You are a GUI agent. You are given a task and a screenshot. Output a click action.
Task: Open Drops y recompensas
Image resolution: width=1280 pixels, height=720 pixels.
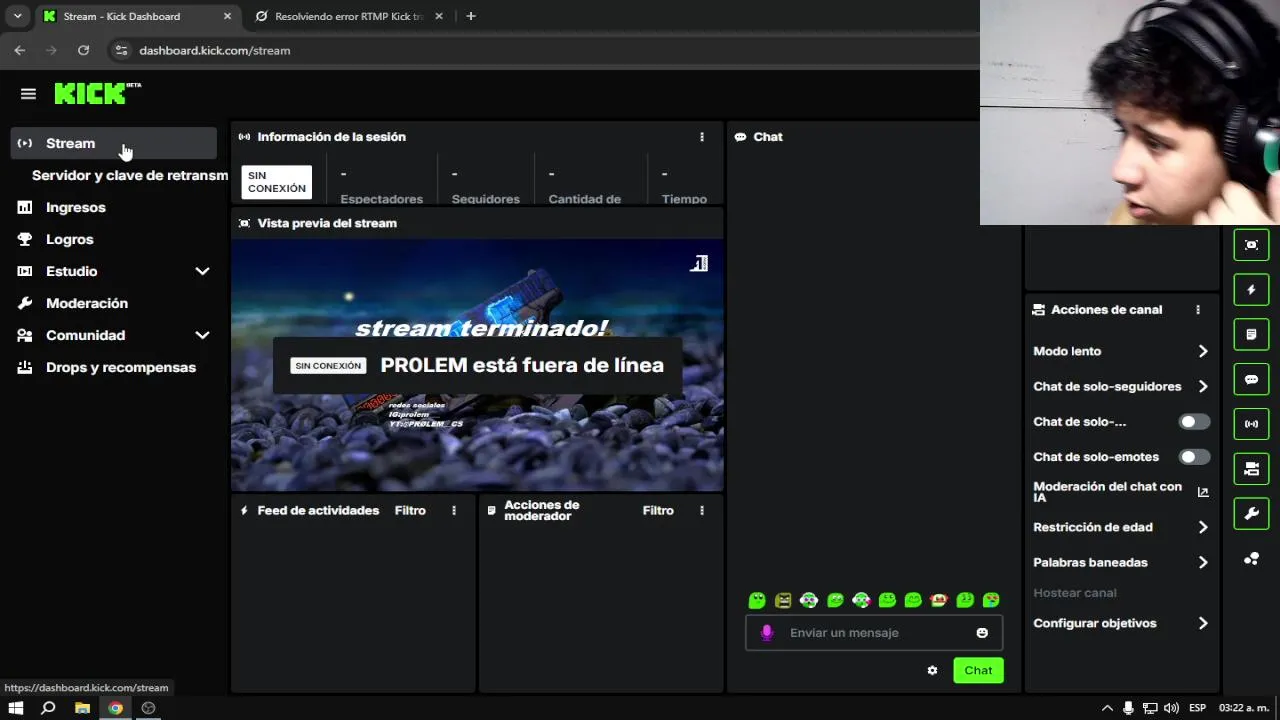pyautogui.click(x=114, y=367)
